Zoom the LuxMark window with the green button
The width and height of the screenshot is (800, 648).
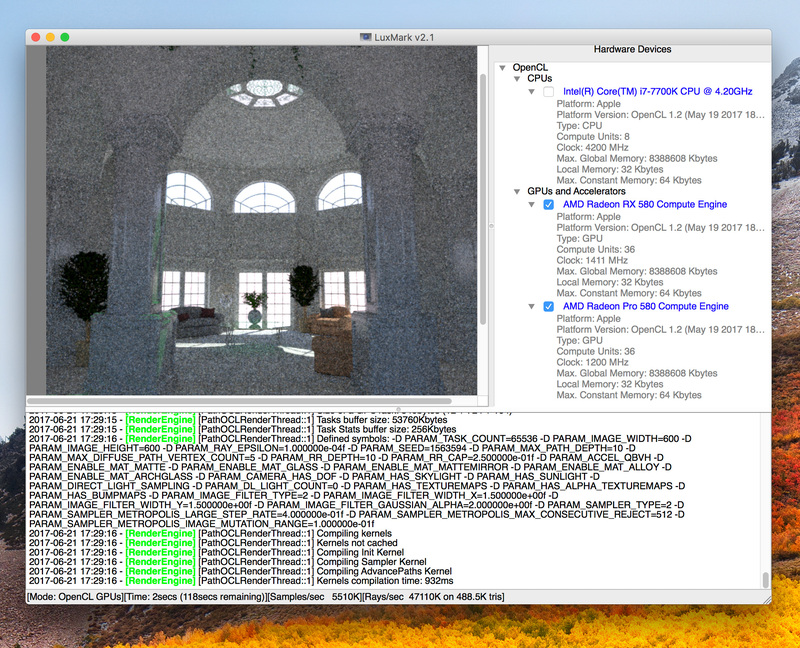click(65, 37)
